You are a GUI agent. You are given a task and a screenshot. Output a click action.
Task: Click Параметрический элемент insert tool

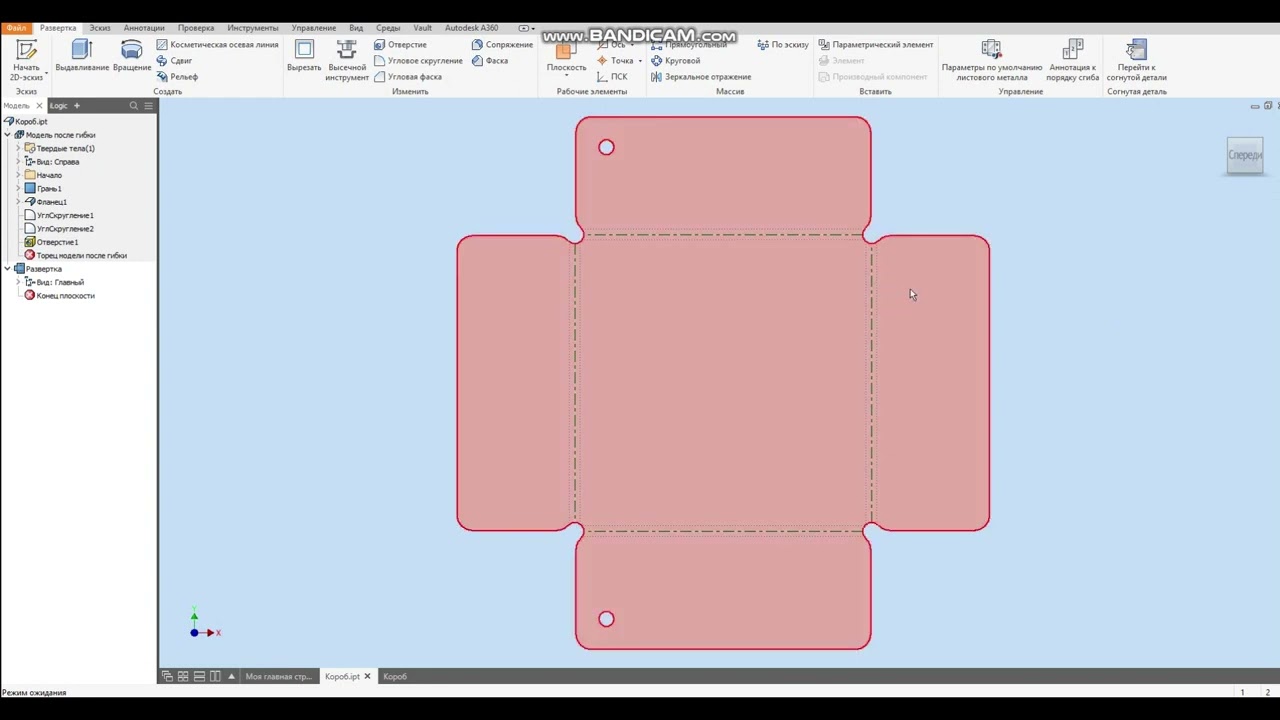pyautogui.click(x=875, y=44)
